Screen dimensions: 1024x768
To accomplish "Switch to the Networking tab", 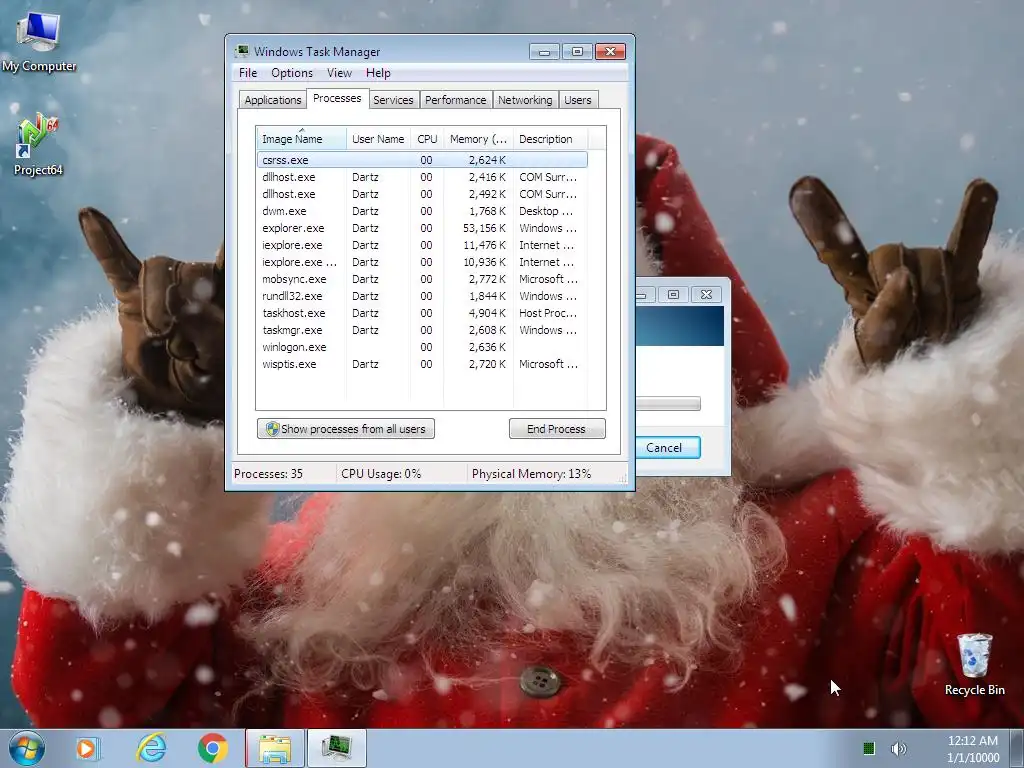I will 525,100.
